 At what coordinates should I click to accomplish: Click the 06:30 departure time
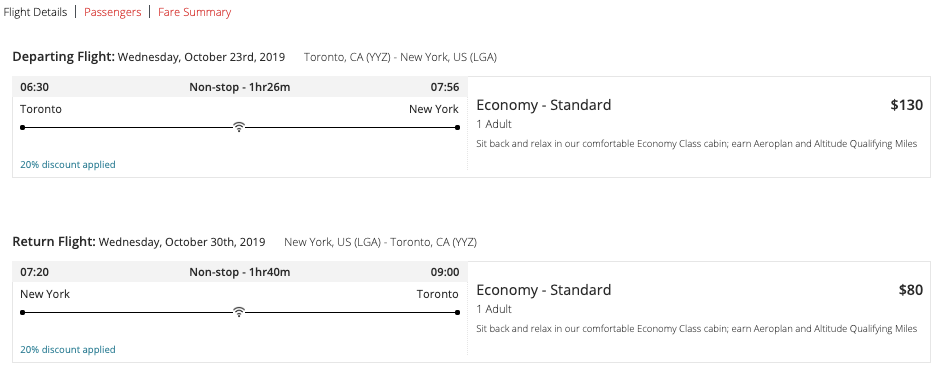coord(35,88)
